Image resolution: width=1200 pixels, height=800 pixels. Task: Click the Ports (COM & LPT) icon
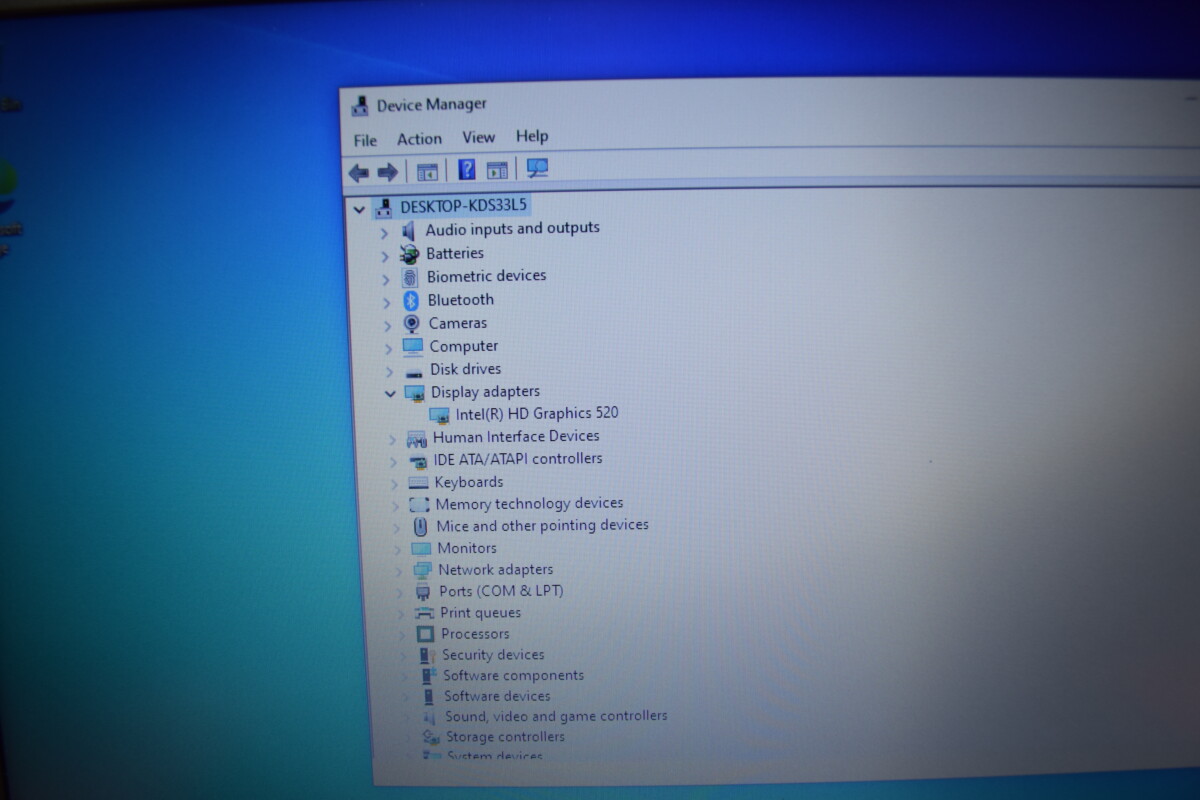423,592
